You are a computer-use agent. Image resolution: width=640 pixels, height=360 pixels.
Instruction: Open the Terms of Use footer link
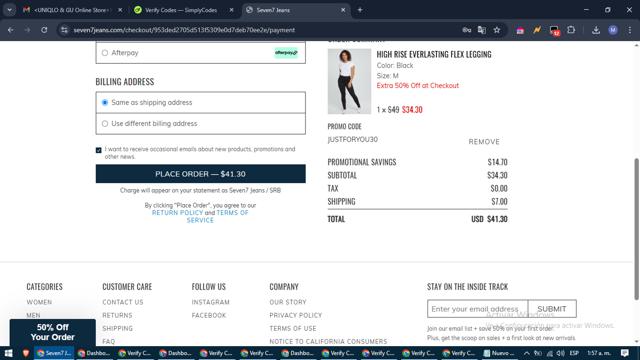click(293, 328)
